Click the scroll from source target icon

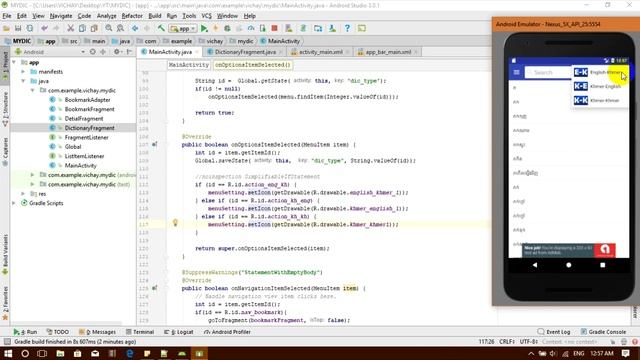click(x=93, y=52)
